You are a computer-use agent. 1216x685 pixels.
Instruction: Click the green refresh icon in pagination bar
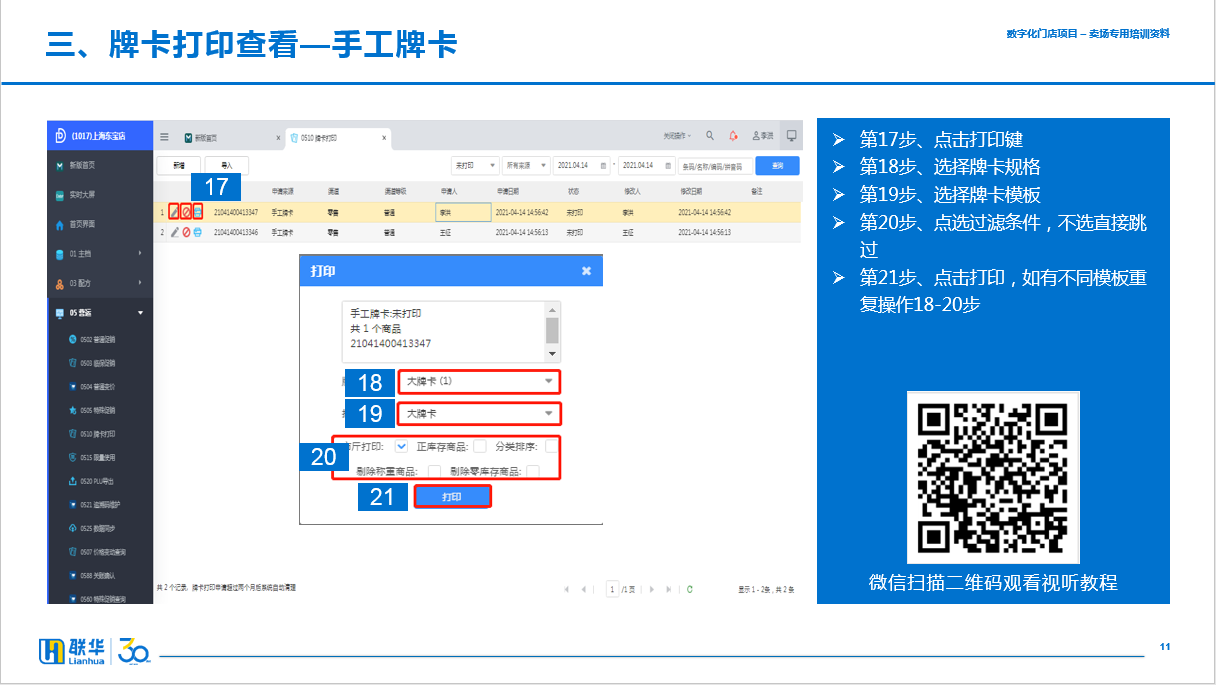[x=689, y=590]
